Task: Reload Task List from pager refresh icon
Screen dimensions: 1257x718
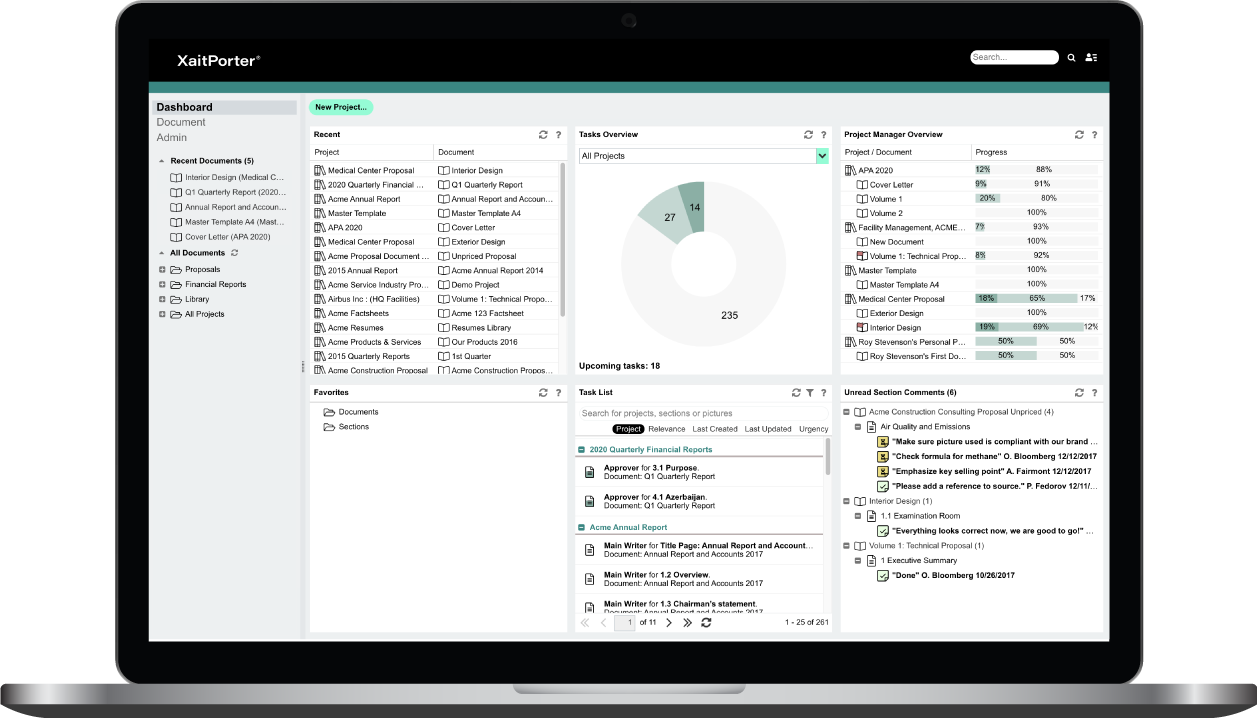Action: pos(706,622)
